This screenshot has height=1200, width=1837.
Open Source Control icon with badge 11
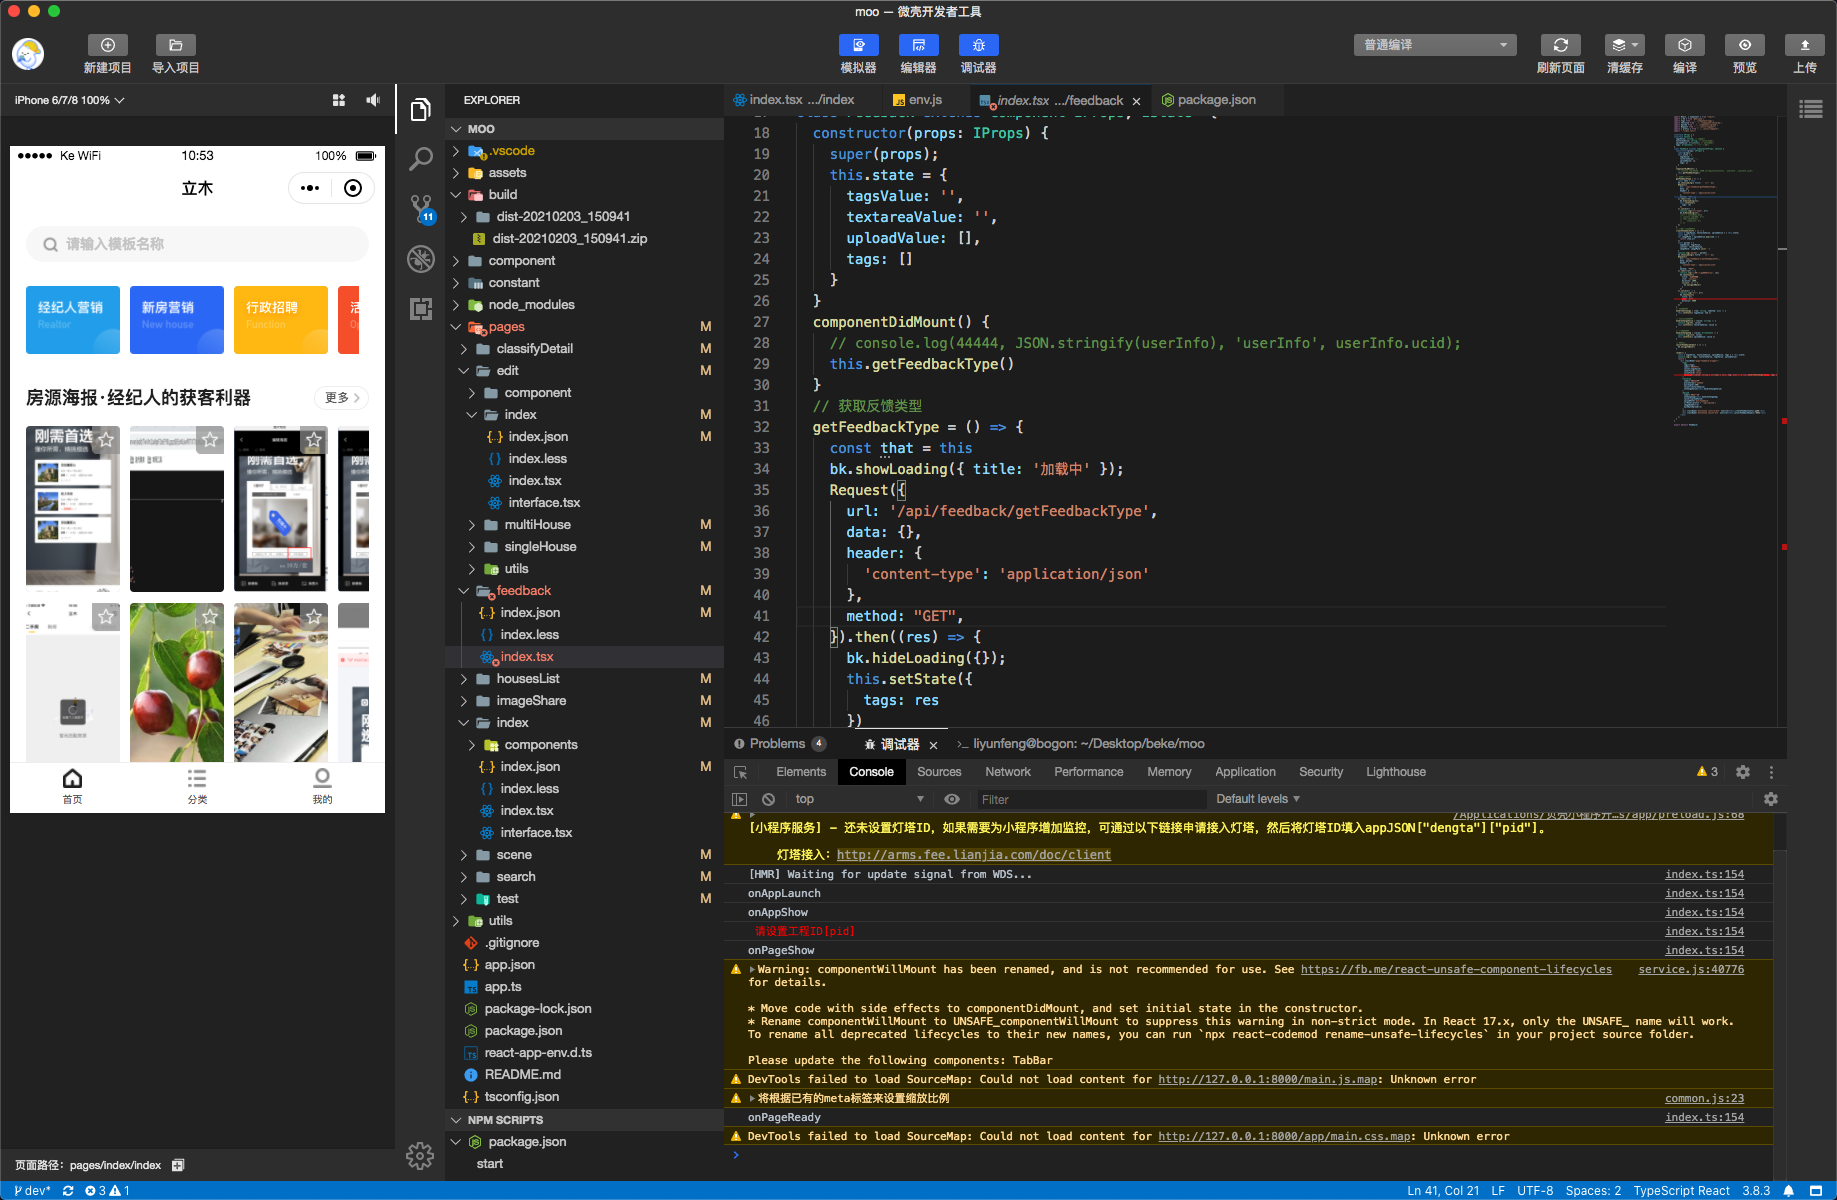[x=421, y=208]
